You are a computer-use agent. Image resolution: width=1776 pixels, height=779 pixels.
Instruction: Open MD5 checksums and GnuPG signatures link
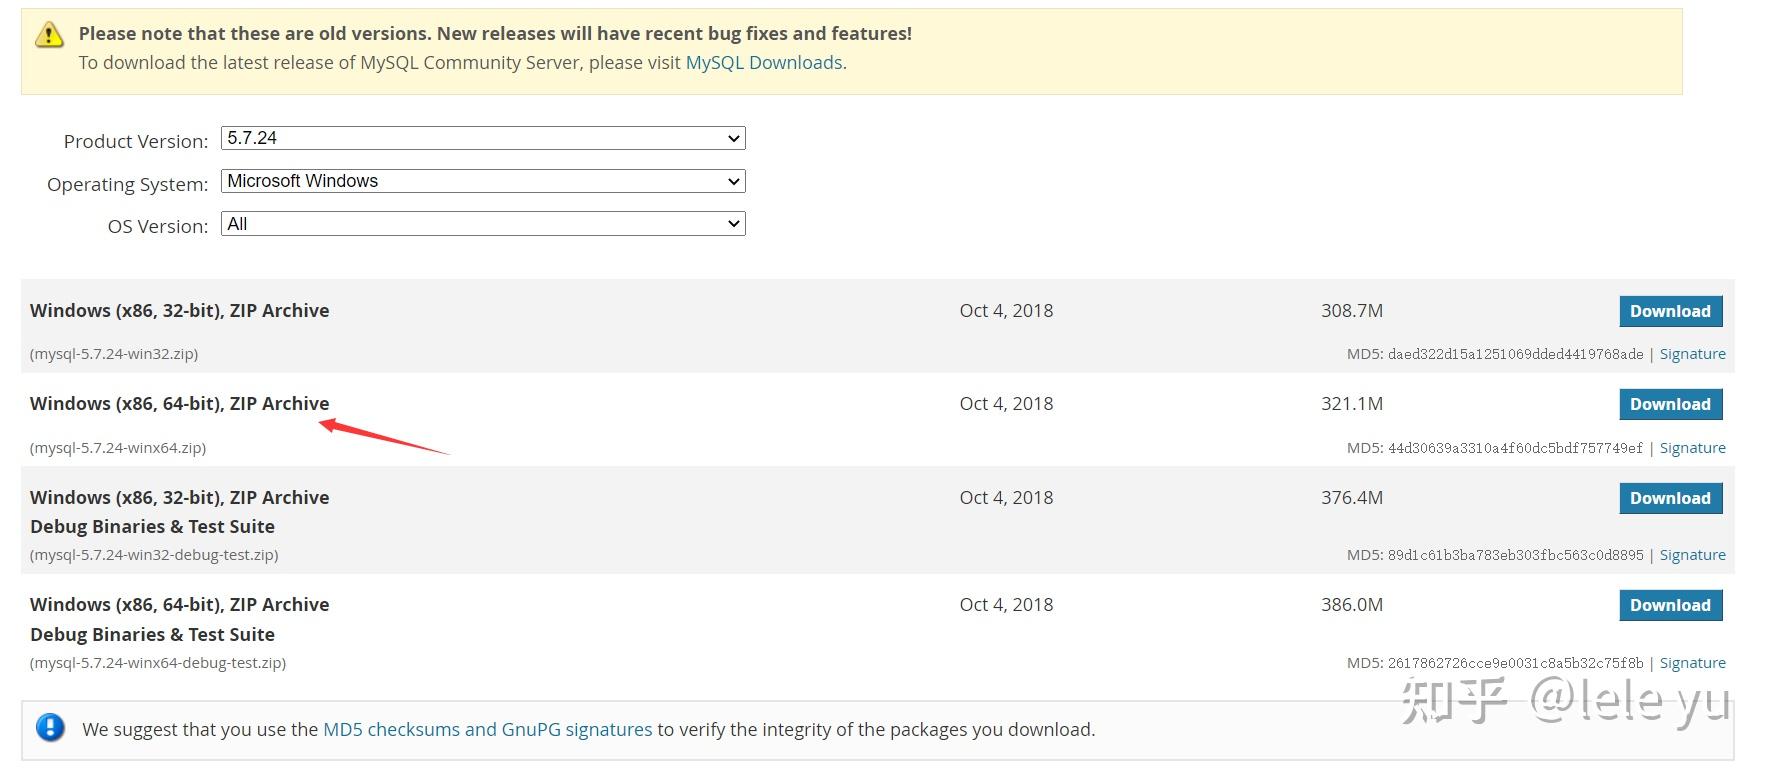(488, 729)
